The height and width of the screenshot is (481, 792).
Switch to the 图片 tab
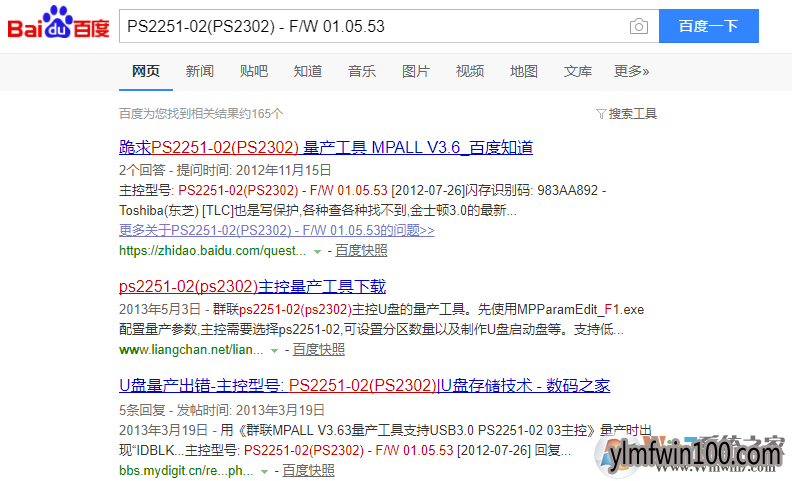[x=416, y=71]
